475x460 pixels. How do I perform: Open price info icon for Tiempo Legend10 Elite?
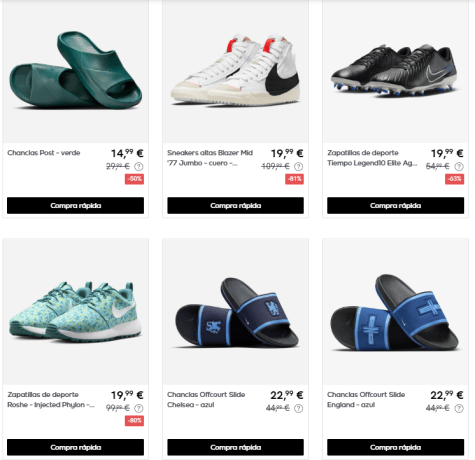(459, 166)
